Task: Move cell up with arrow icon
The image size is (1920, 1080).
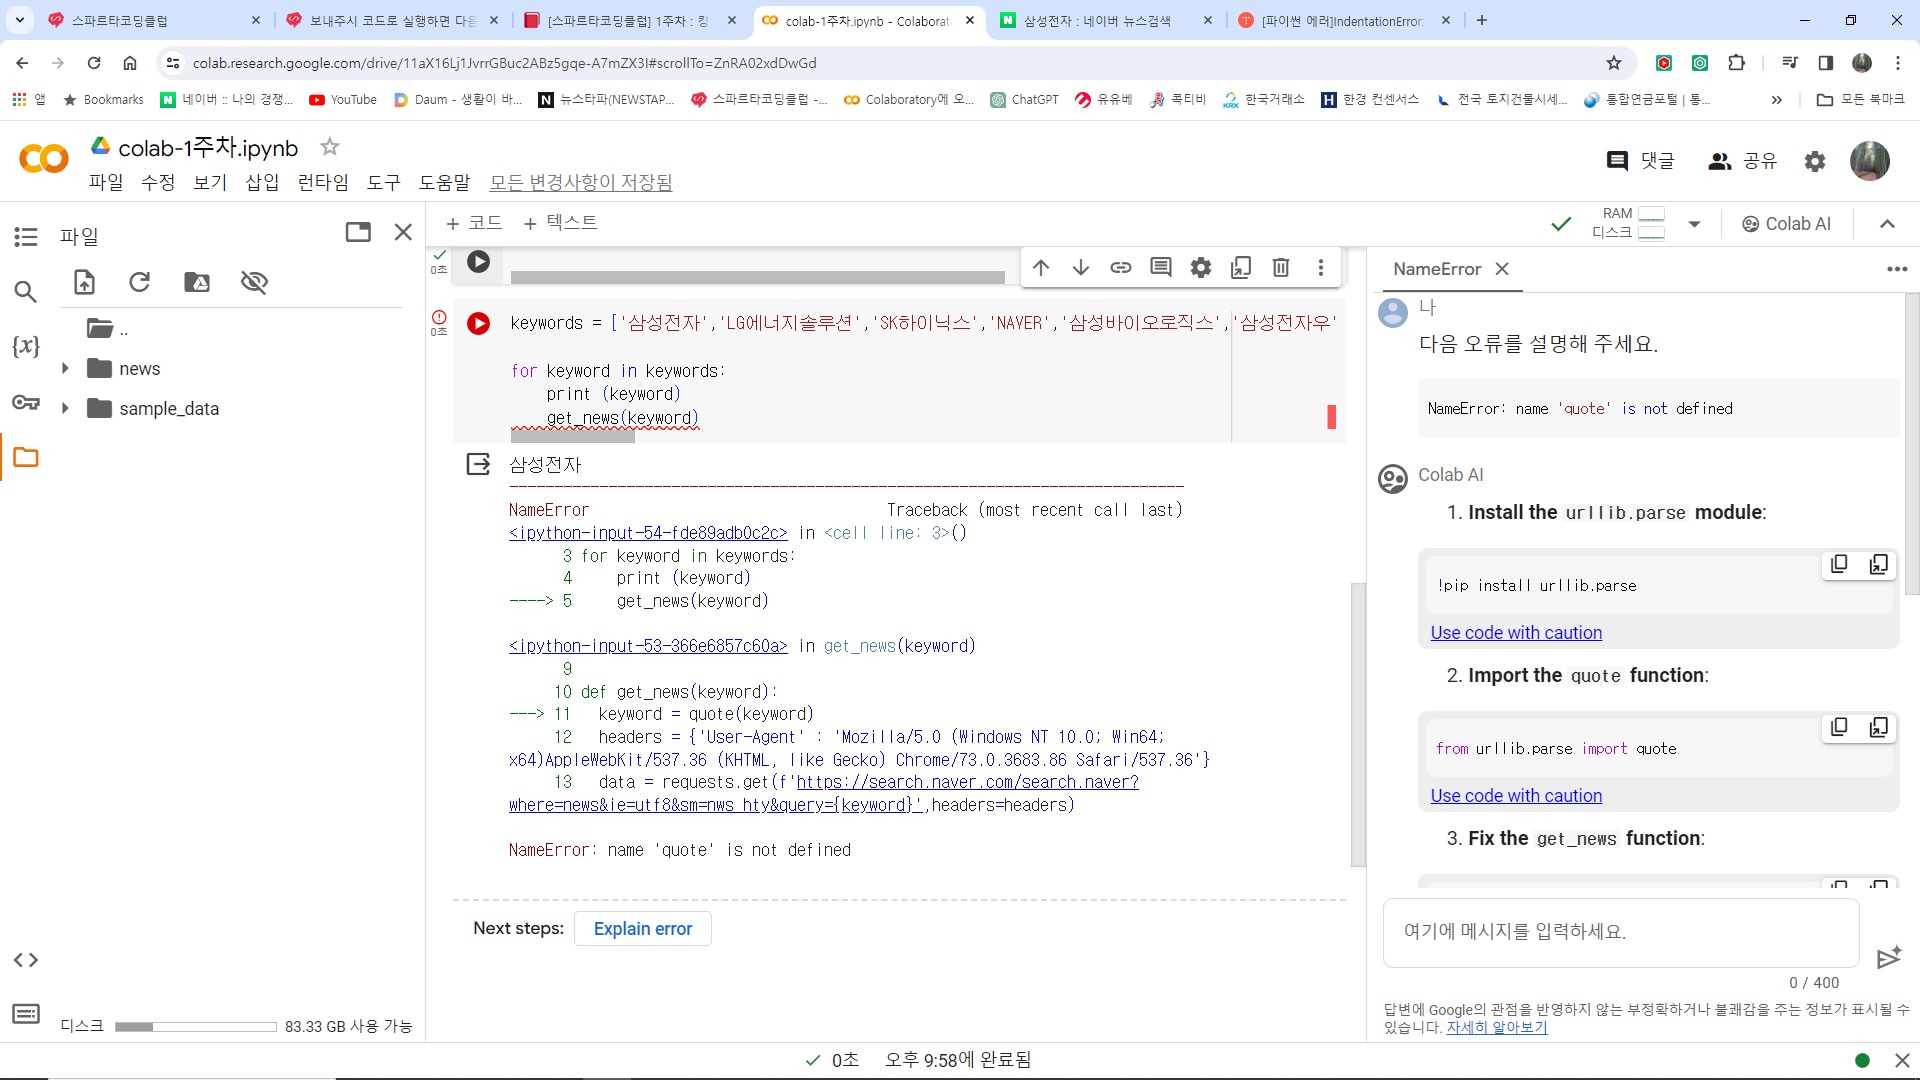Action: point(1041,267)
